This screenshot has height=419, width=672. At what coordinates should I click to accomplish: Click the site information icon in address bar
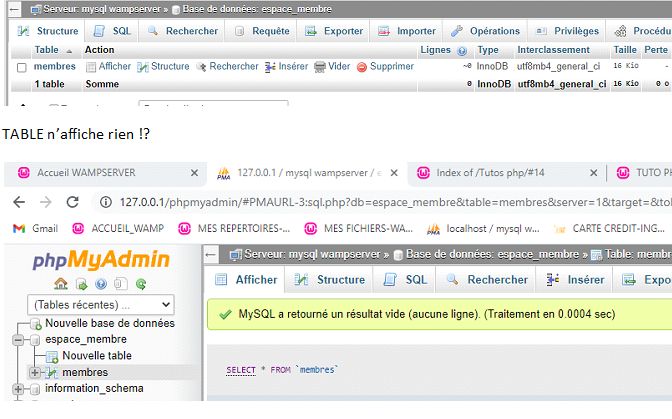105,202
